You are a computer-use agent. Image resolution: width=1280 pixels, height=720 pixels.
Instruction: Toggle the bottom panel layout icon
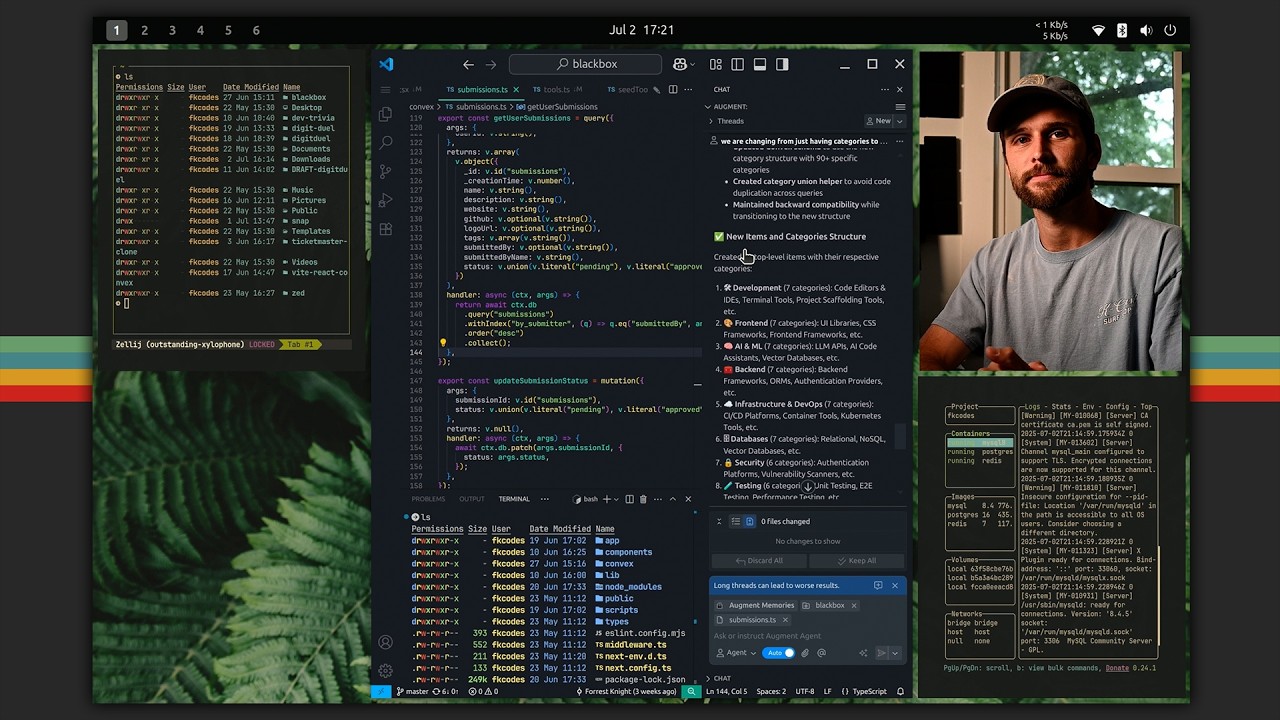(760, 64)
